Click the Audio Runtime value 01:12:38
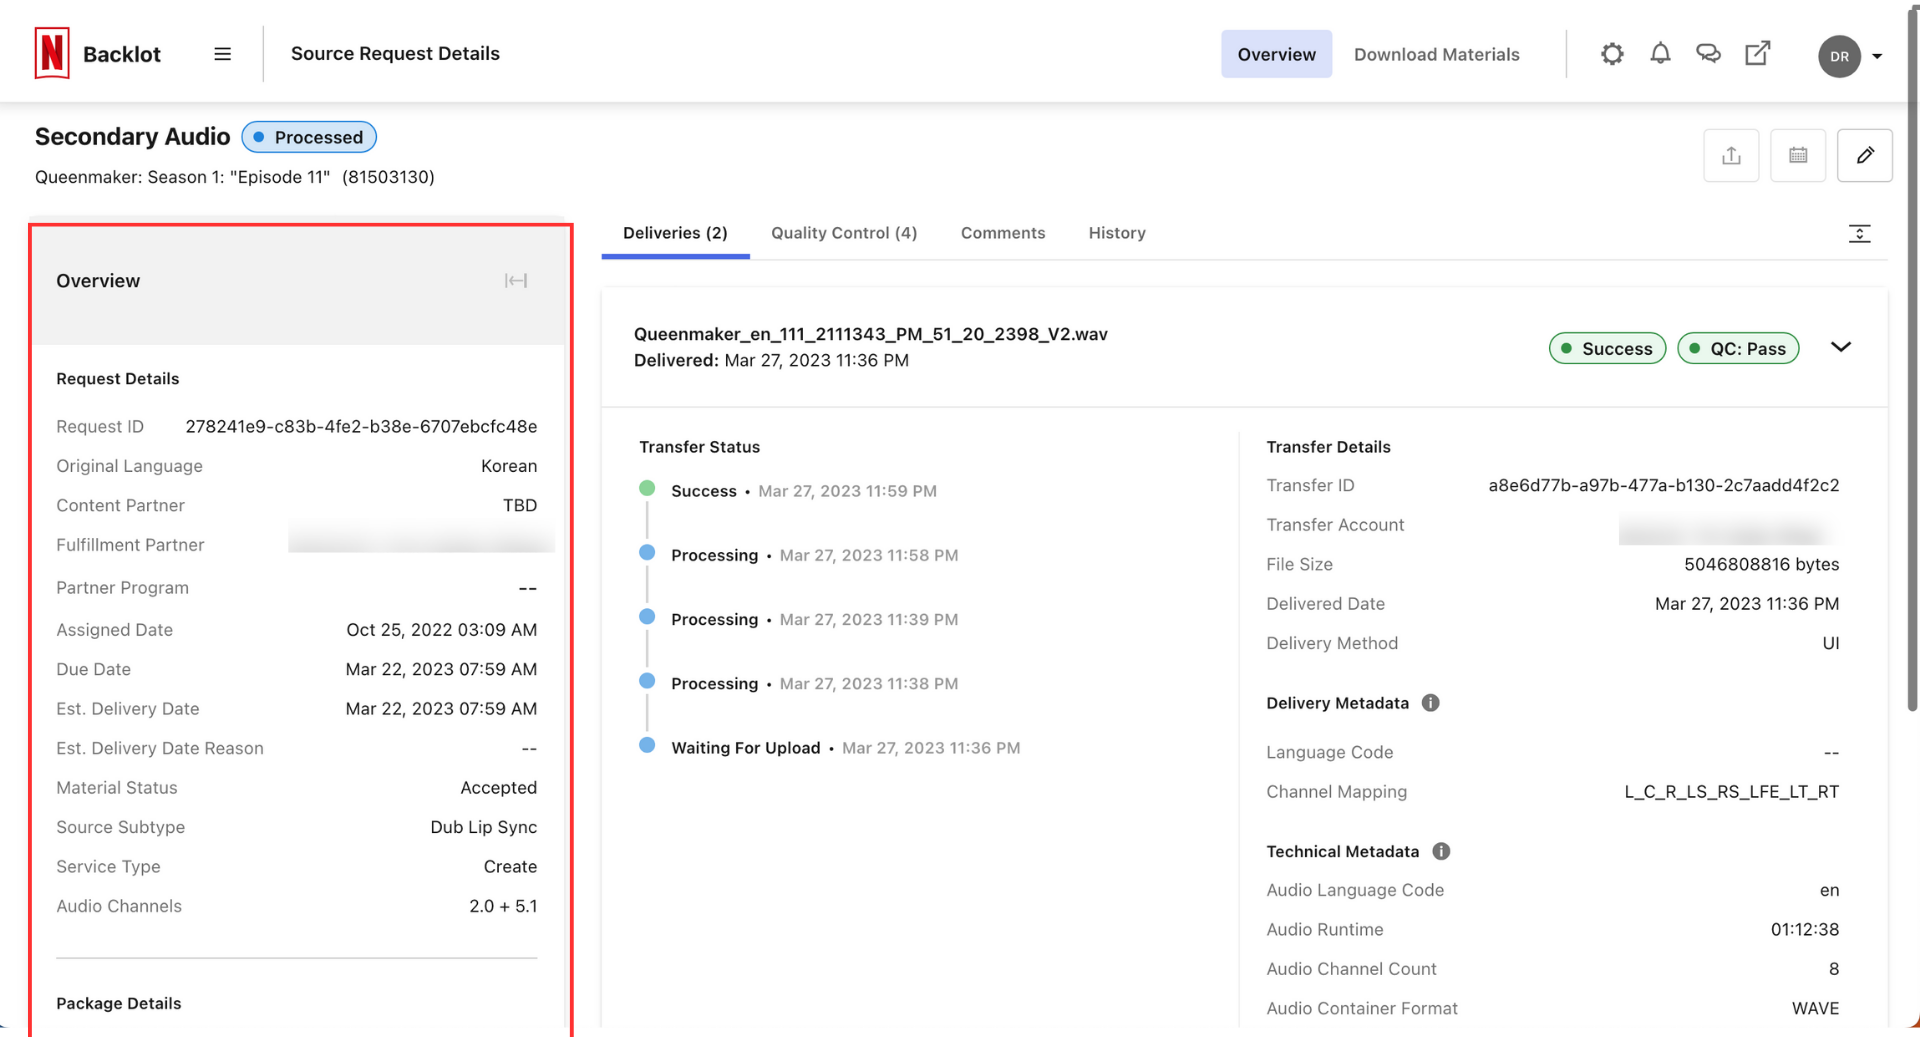The height and width of the screenshot is (1037, 1920). tap(1805, 929)
